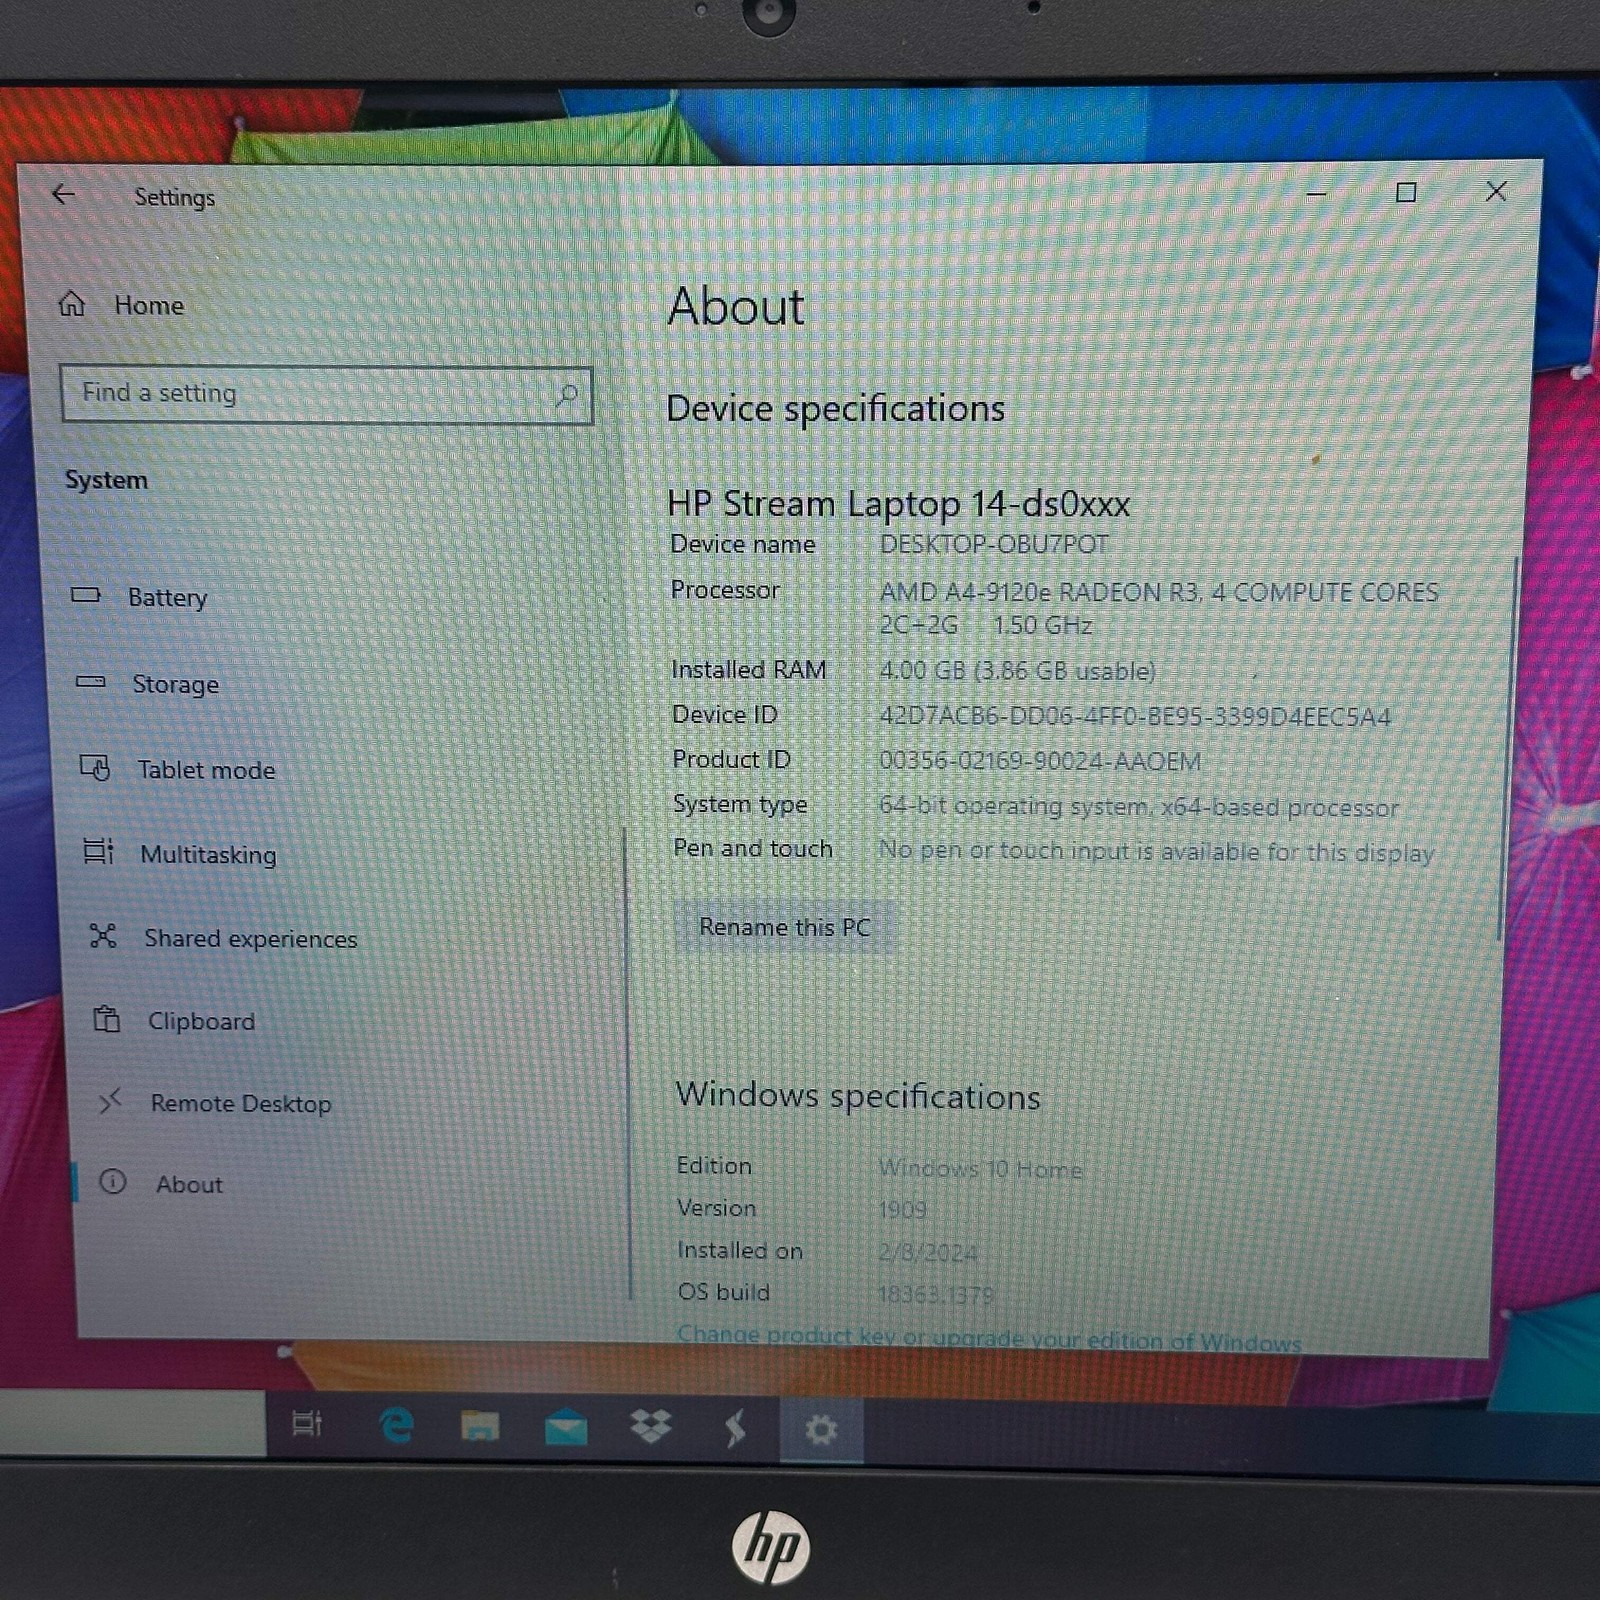Click the Multitasking icon
The width and height of the screenshot is (1600, 1600).
[98, 851]
